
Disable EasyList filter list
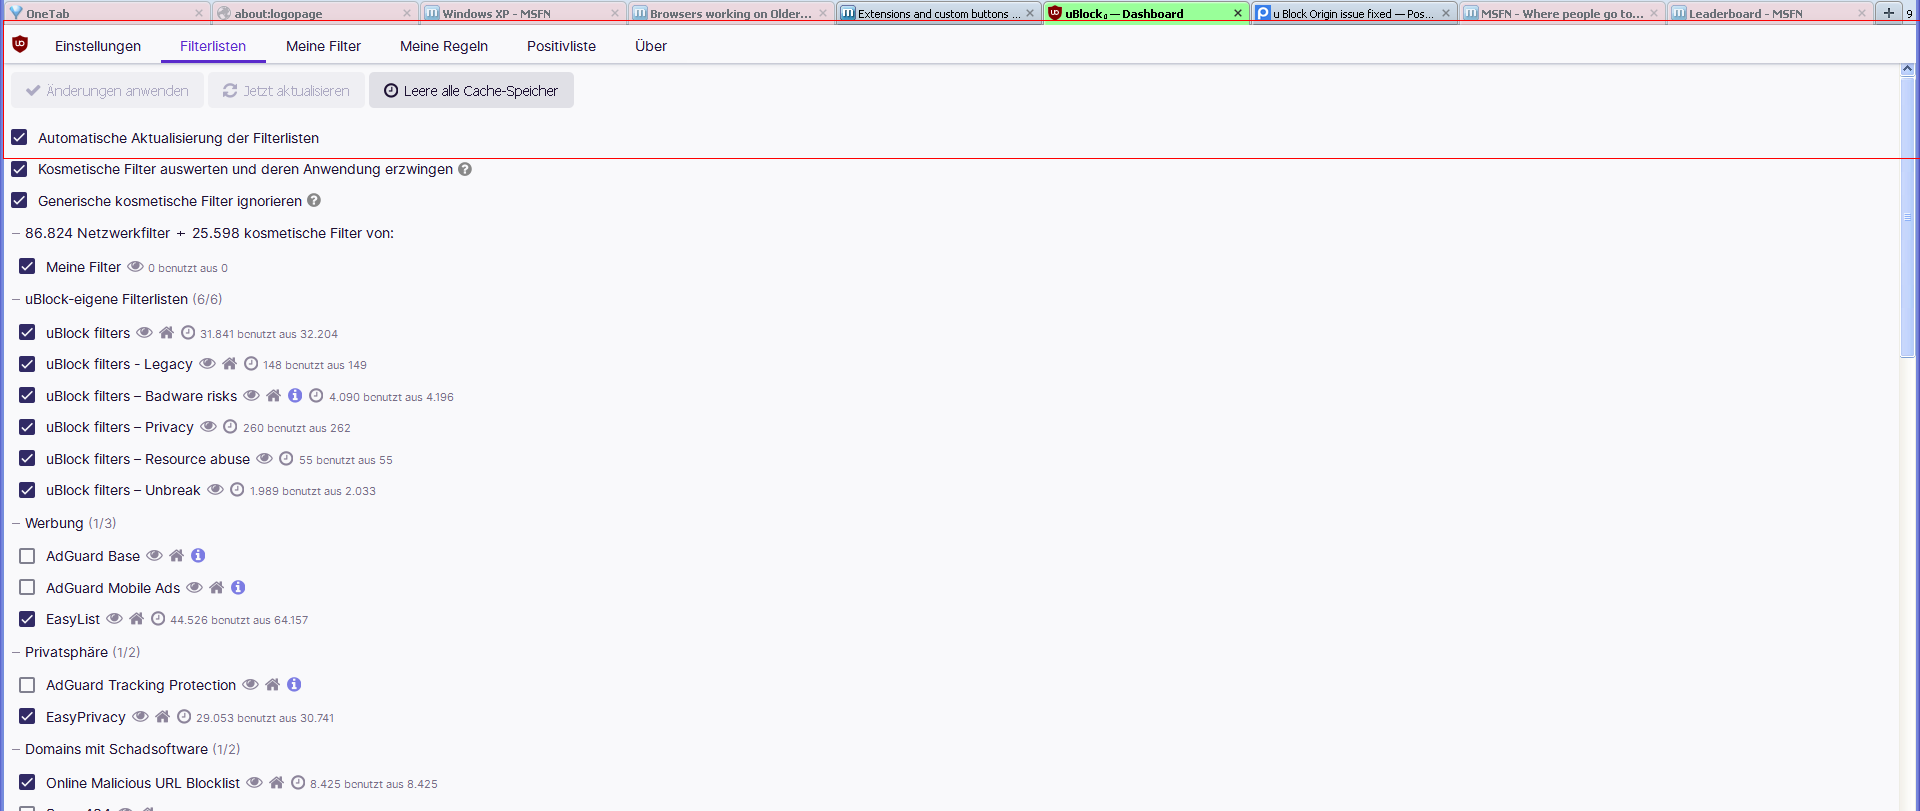pos(27,619)
